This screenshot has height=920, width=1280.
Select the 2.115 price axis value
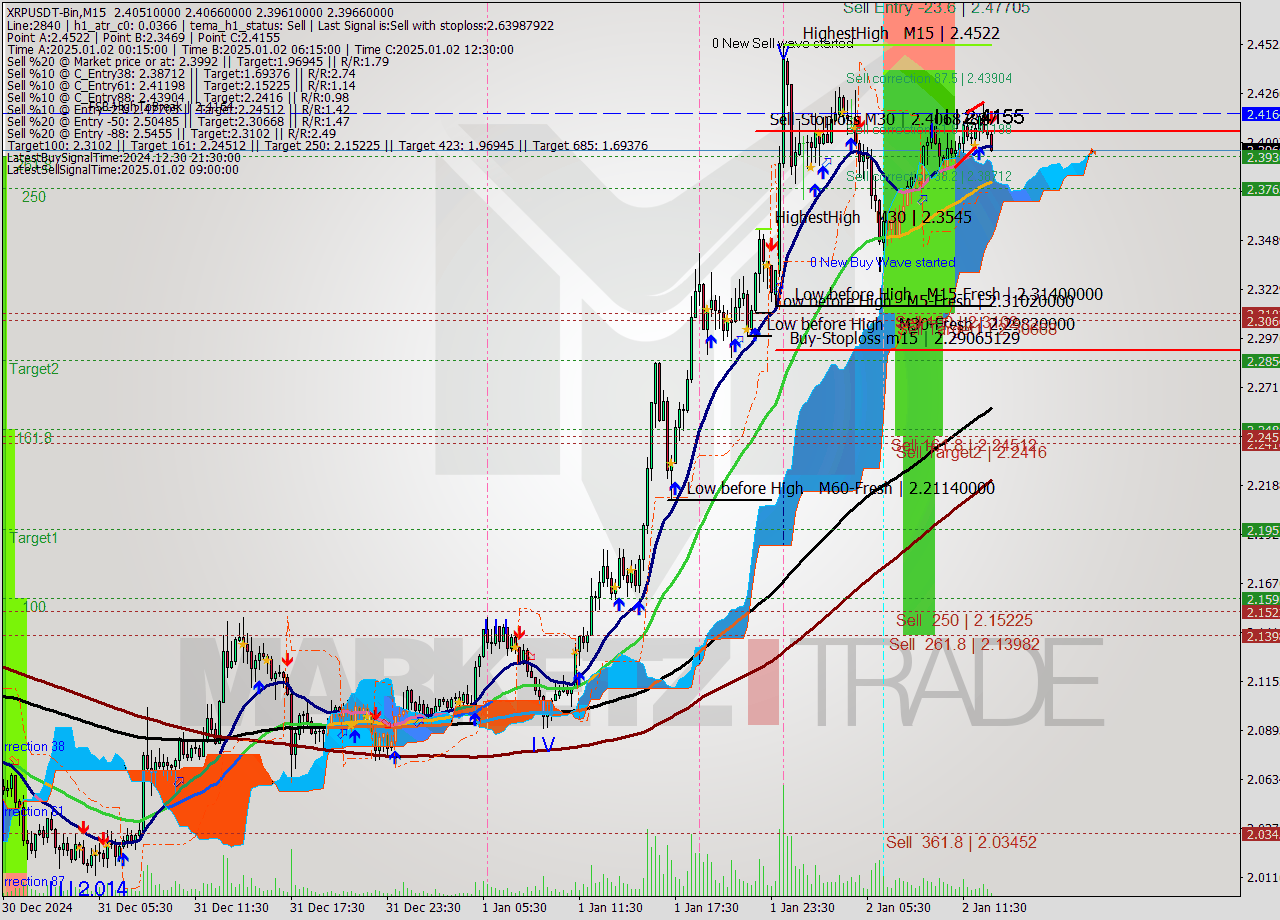(1262, 681)
